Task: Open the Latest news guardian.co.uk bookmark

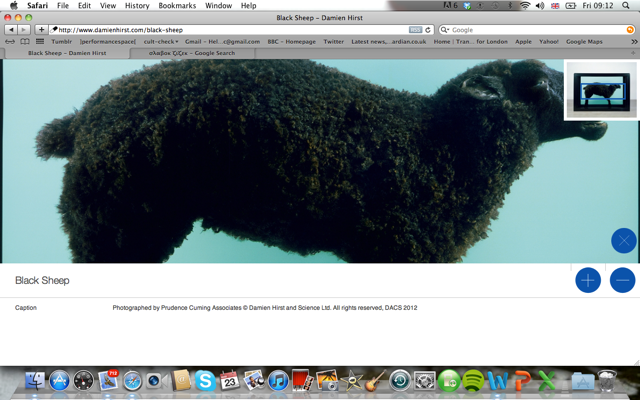Action: pyautogui.click(x=389, y=42)
